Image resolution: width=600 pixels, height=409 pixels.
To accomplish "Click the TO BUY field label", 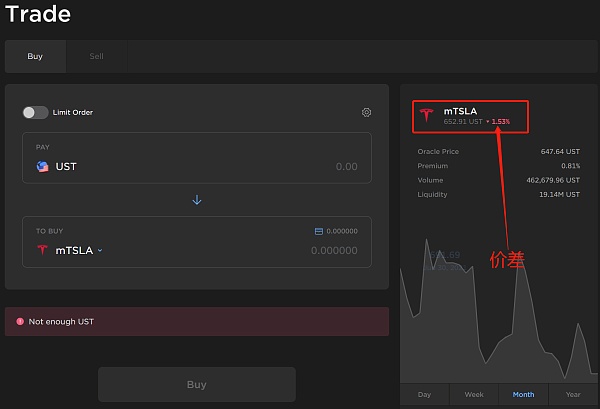I will point(50,231).
